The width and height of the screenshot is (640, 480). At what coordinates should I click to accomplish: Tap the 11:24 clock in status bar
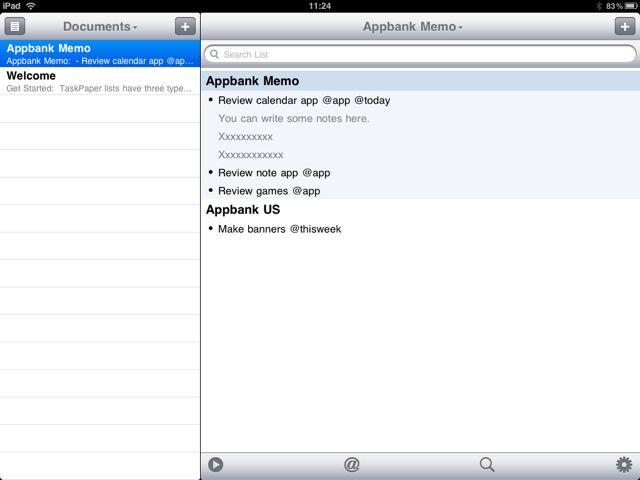[320, 6]
